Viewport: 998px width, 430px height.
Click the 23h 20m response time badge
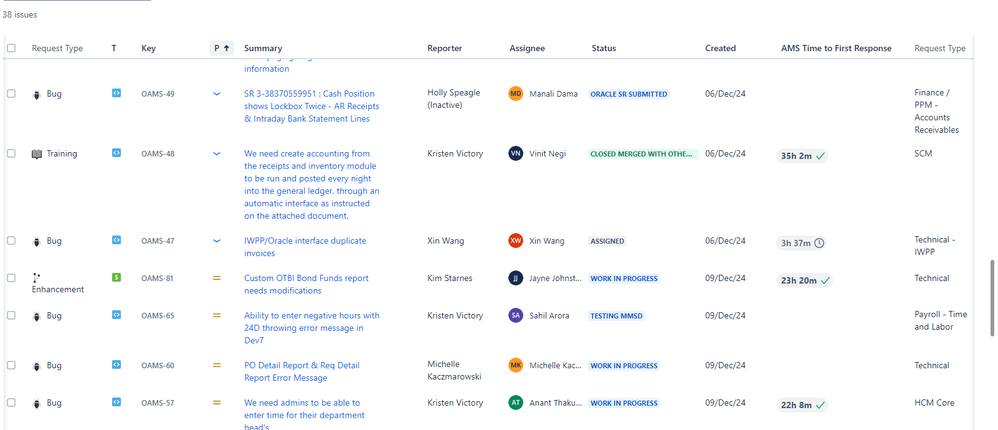(x=804, y=281)
